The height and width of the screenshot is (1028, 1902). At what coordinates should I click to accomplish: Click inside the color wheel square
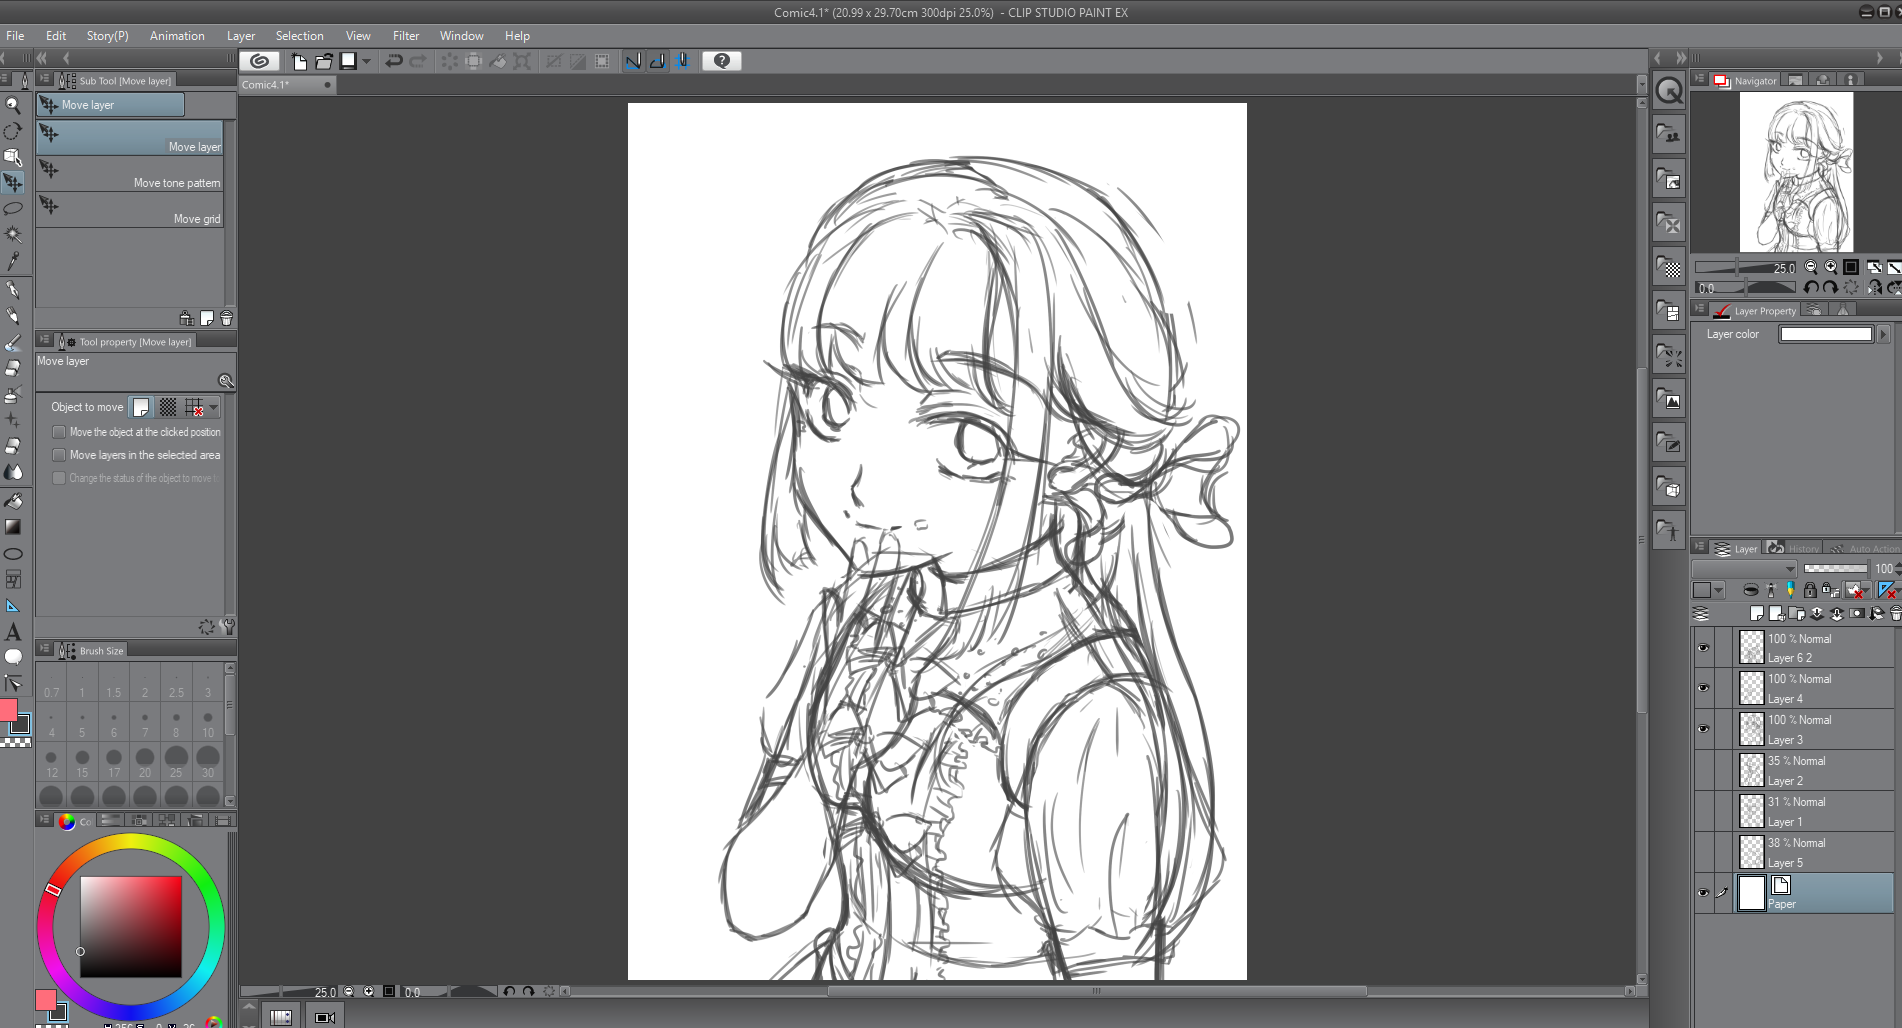pyautogui.click(x=131, y=926)
